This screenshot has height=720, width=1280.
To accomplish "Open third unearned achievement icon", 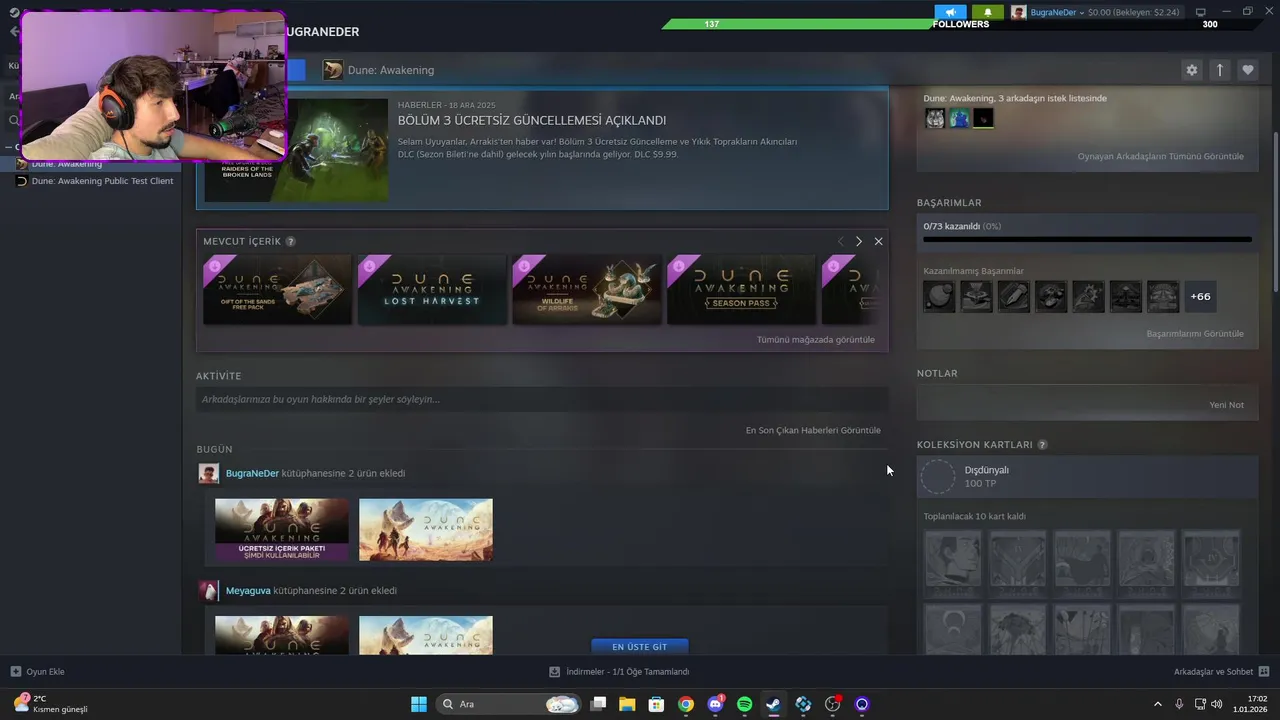I will pyautogui.click(x=1014, y=296).
